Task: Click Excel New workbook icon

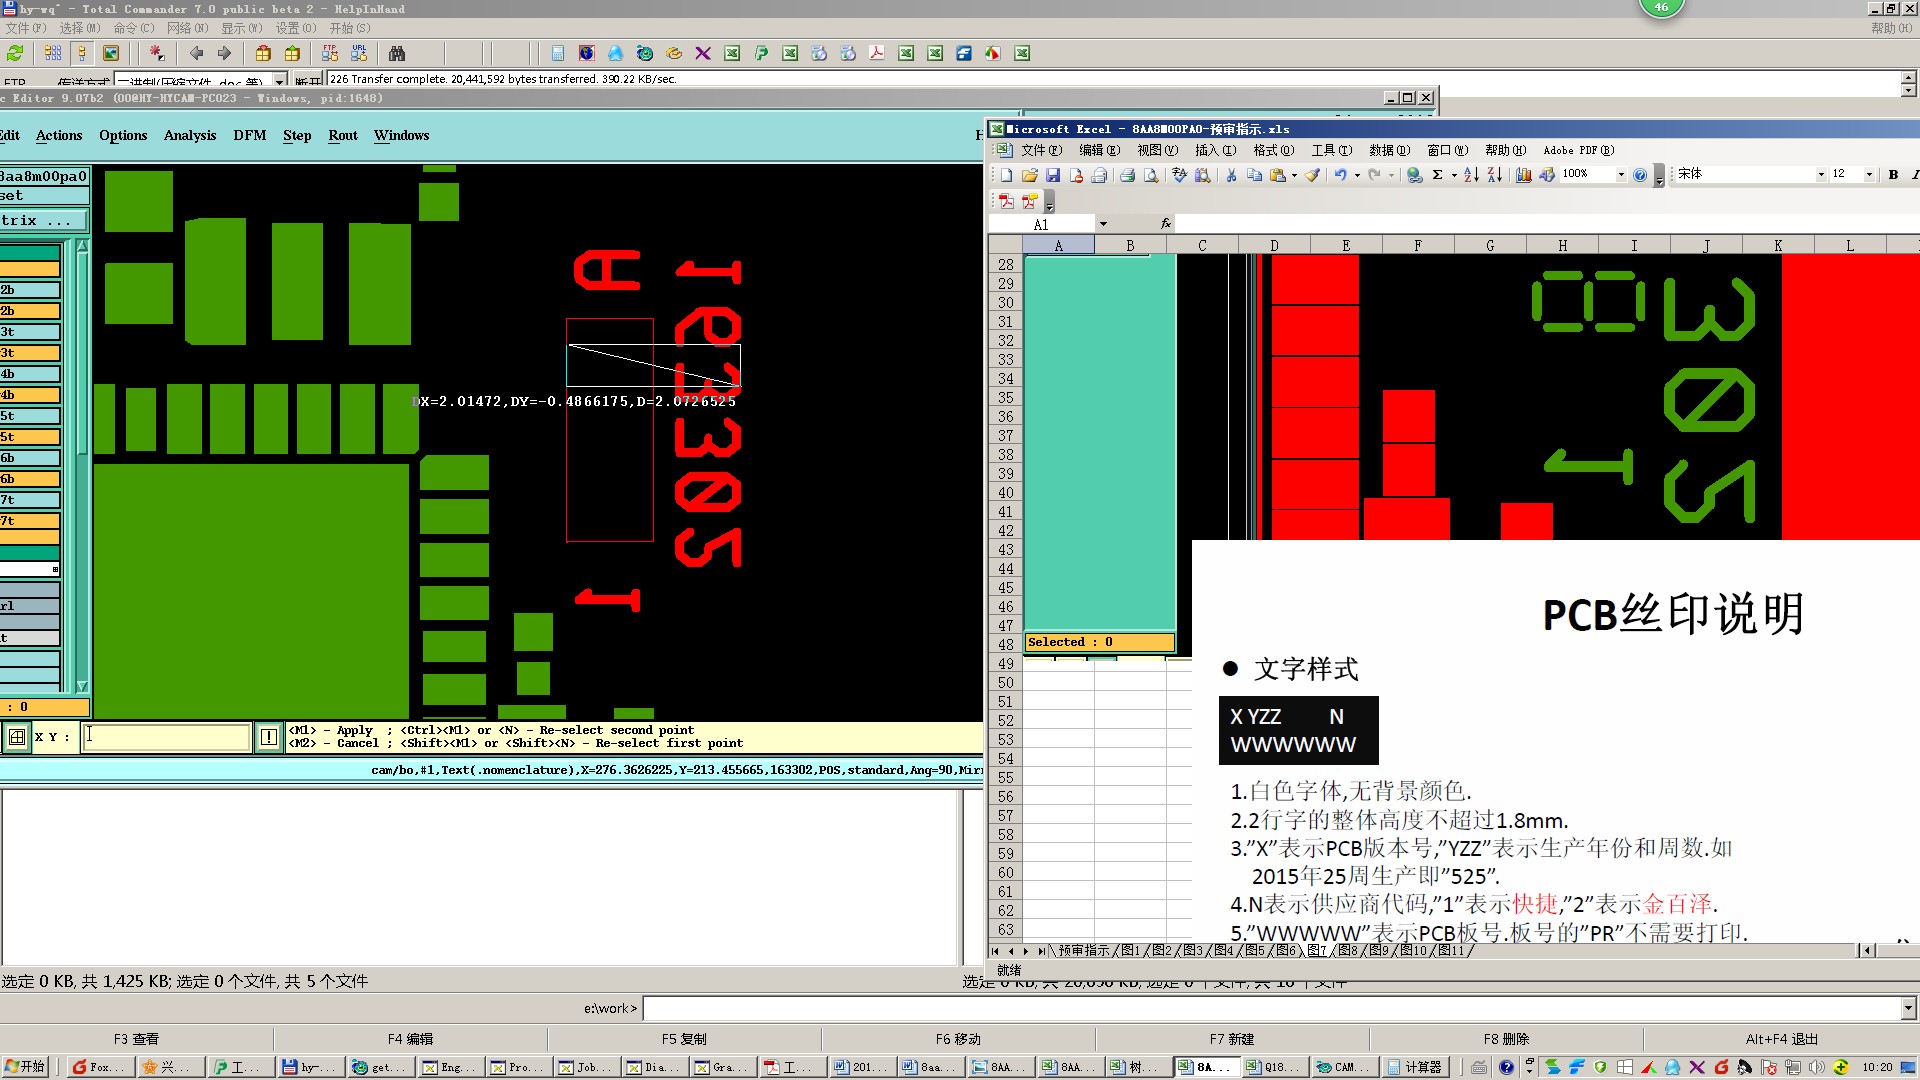Action: [x=1006, y=175]
